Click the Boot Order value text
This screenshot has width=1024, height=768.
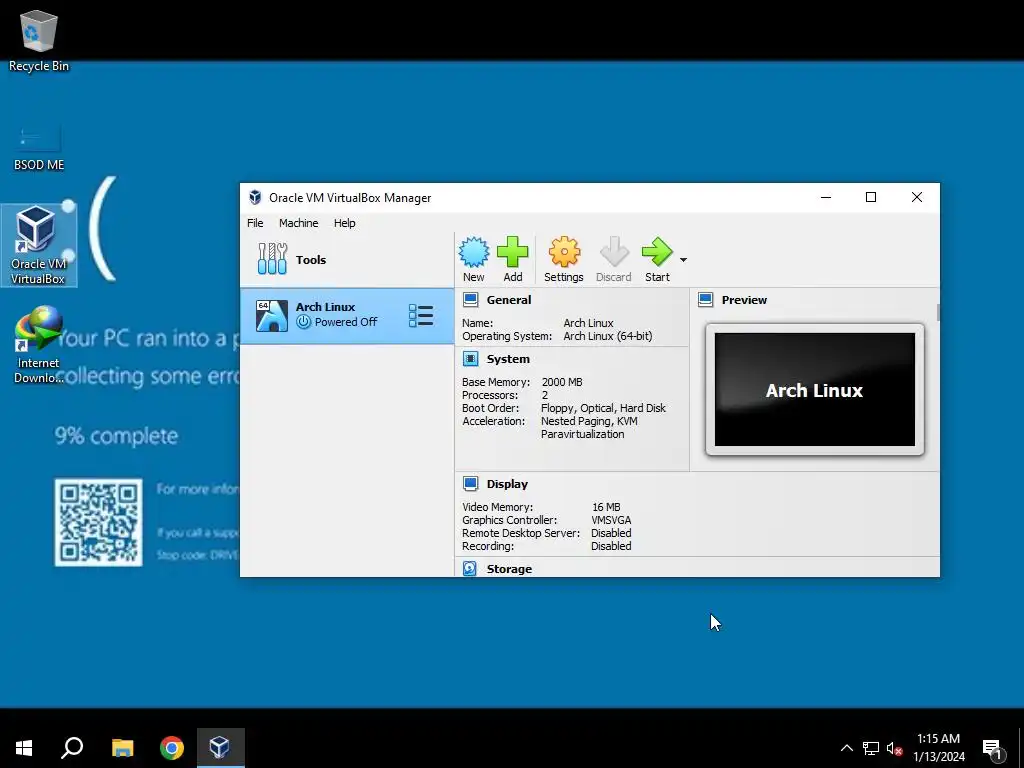coord(603,408)
